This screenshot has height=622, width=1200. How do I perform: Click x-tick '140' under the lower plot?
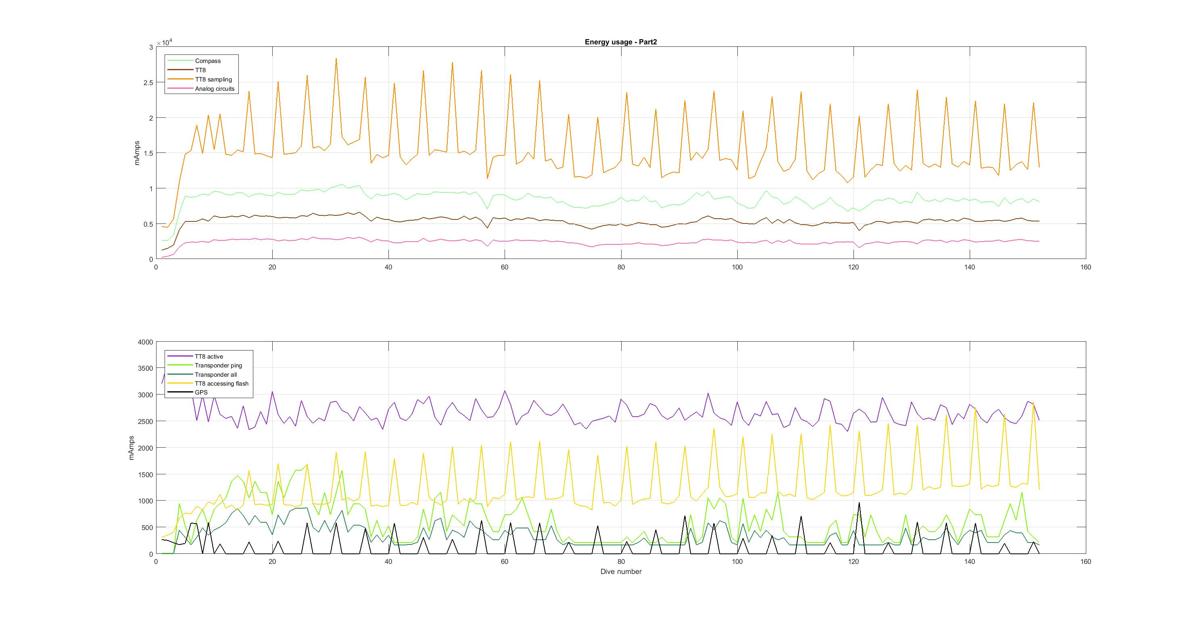pos(969,562)
